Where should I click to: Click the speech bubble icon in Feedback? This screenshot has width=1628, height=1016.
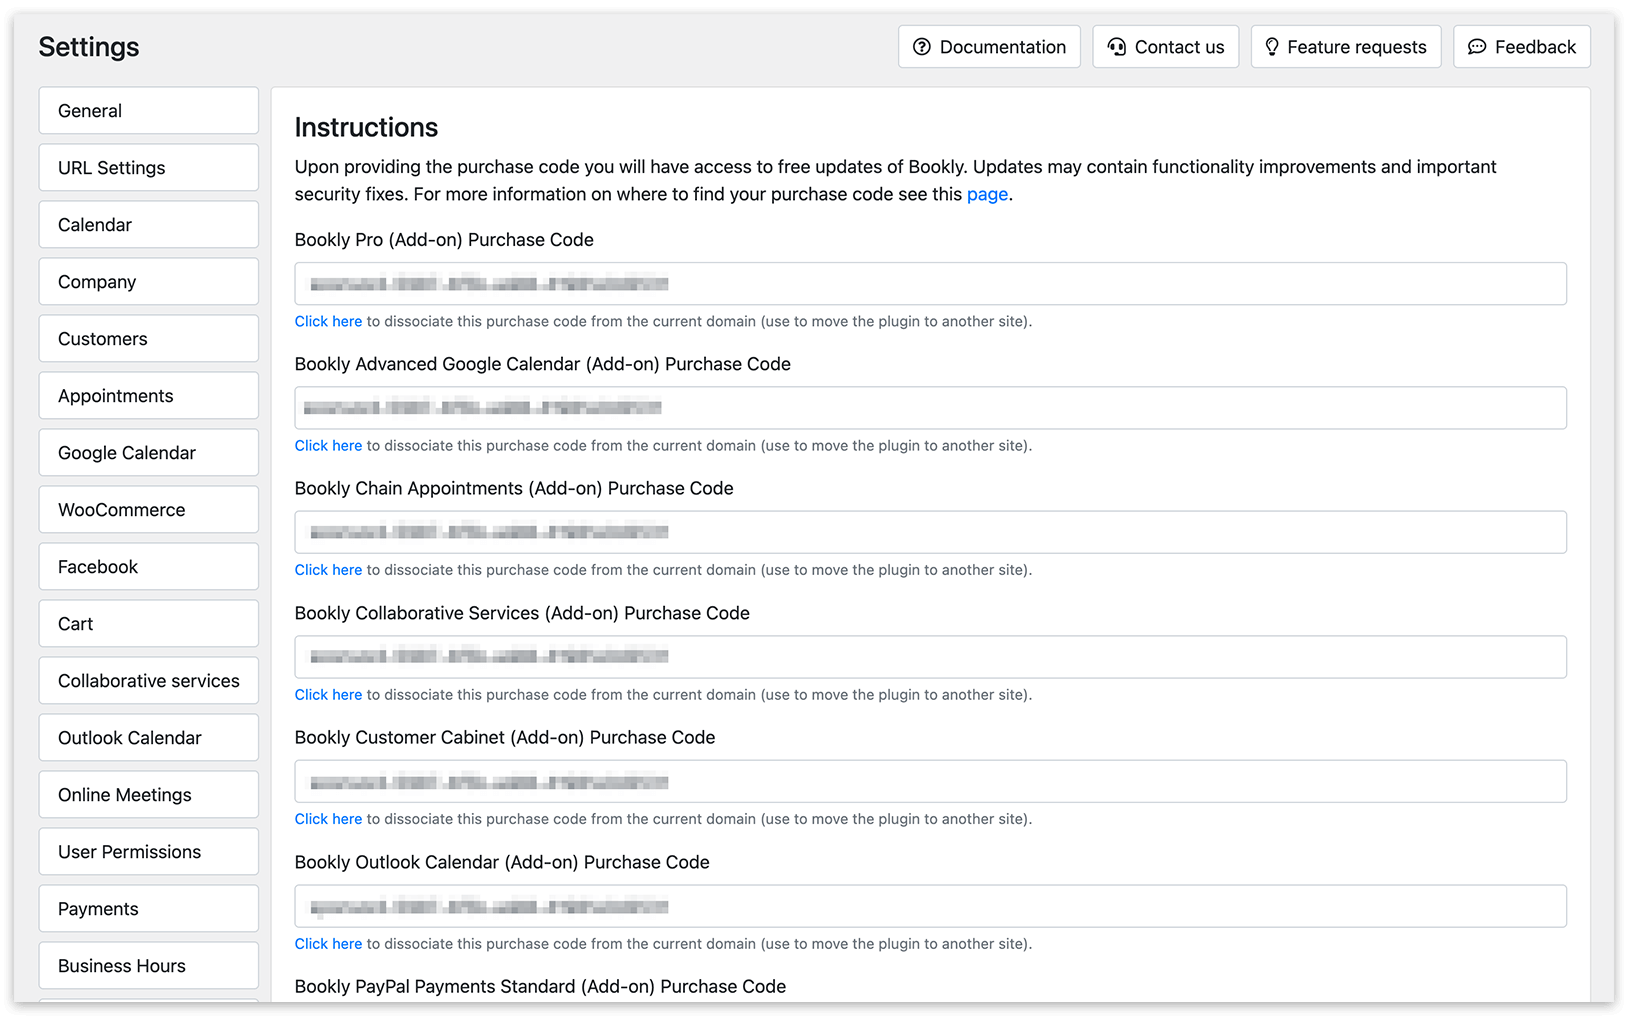click(x=1477, y=47)
